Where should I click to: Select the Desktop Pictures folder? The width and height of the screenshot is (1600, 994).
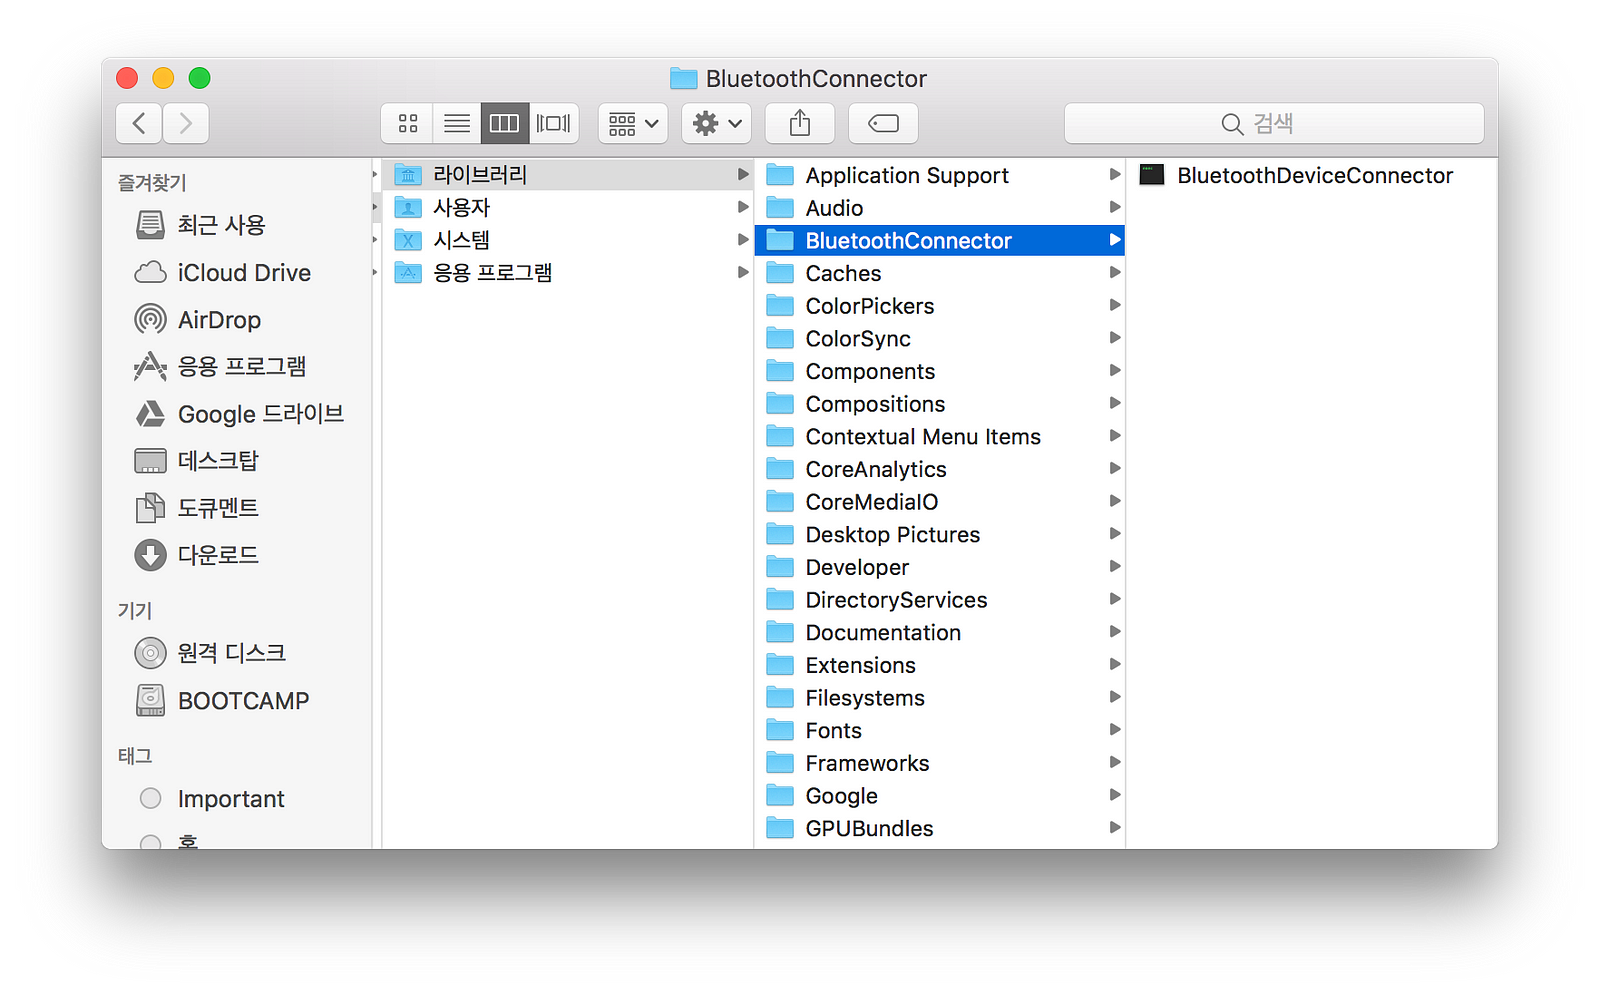940,534
